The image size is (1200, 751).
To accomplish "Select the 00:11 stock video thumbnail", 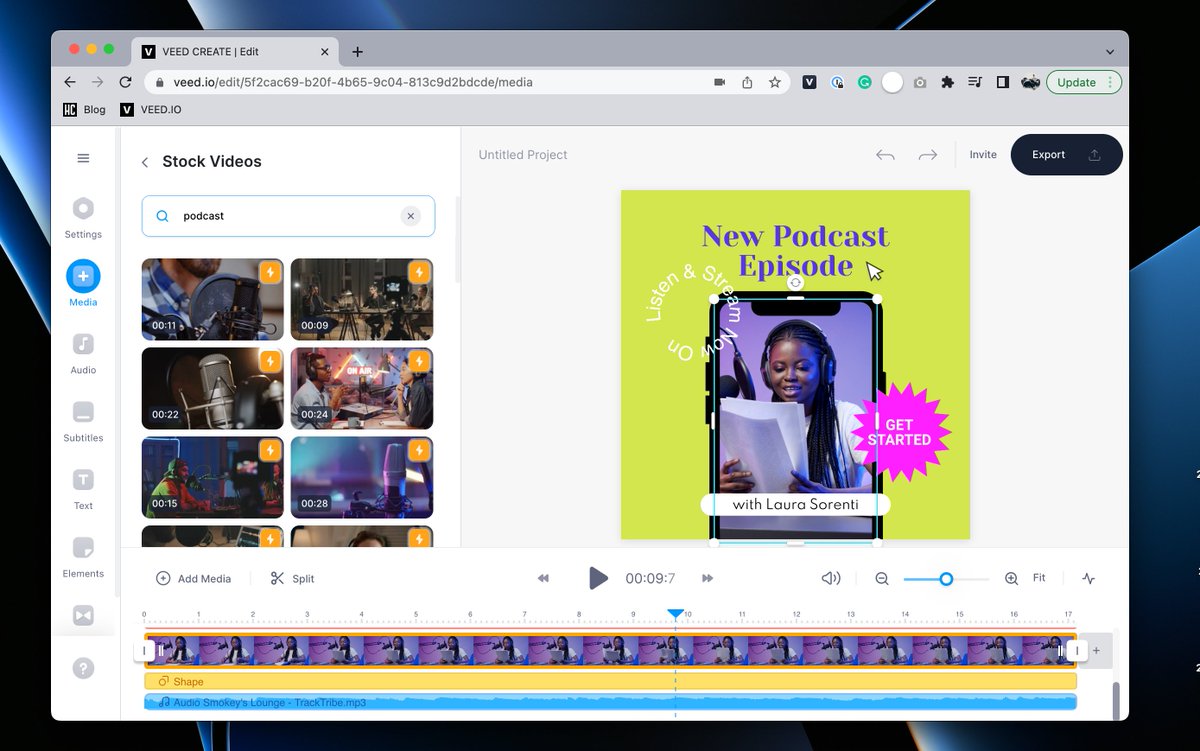I will click(212, 299).
